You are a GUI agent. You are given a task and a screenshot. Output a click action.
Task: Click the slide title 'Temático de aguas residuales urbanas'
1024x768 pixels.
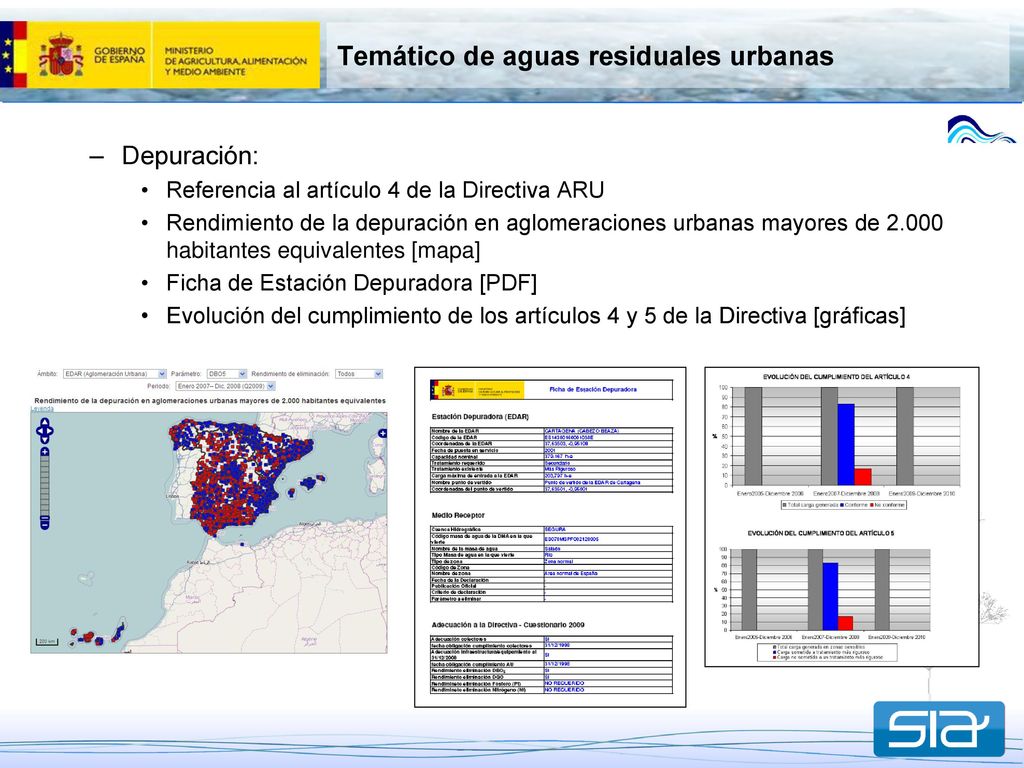click(x=585, y=56)
